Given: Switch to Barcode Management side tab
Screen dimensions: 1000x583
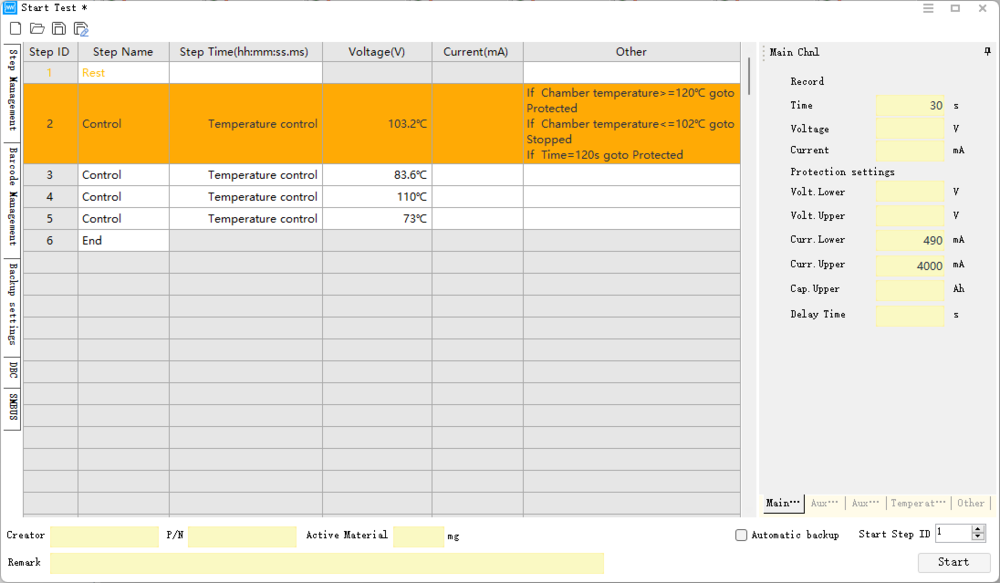Looking at the screenshot, I should pos(13,196).
